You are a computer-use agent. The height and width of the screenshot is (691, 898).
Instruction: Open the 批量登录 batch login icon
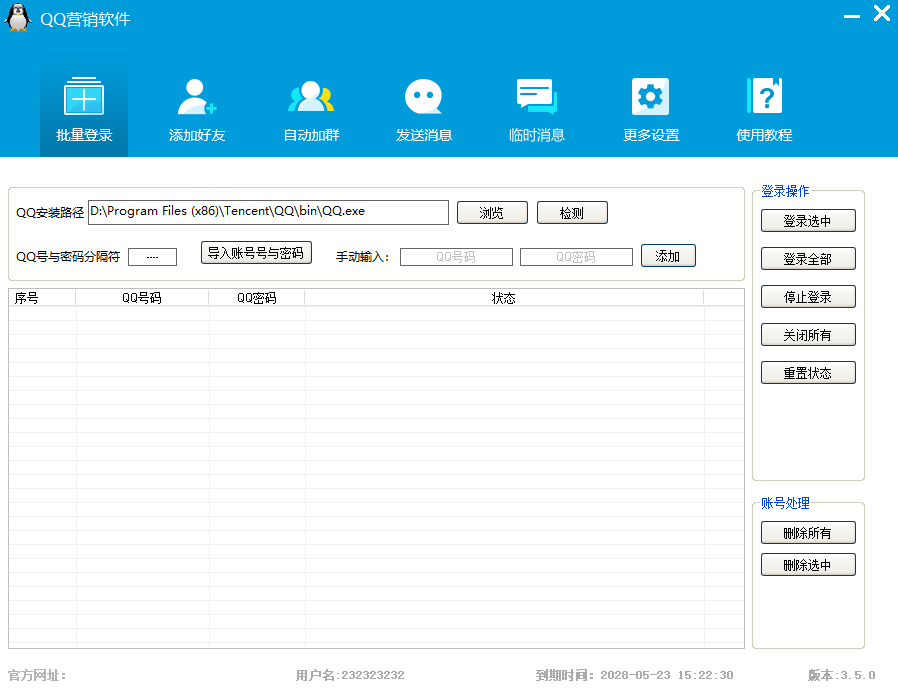(84, 97)
